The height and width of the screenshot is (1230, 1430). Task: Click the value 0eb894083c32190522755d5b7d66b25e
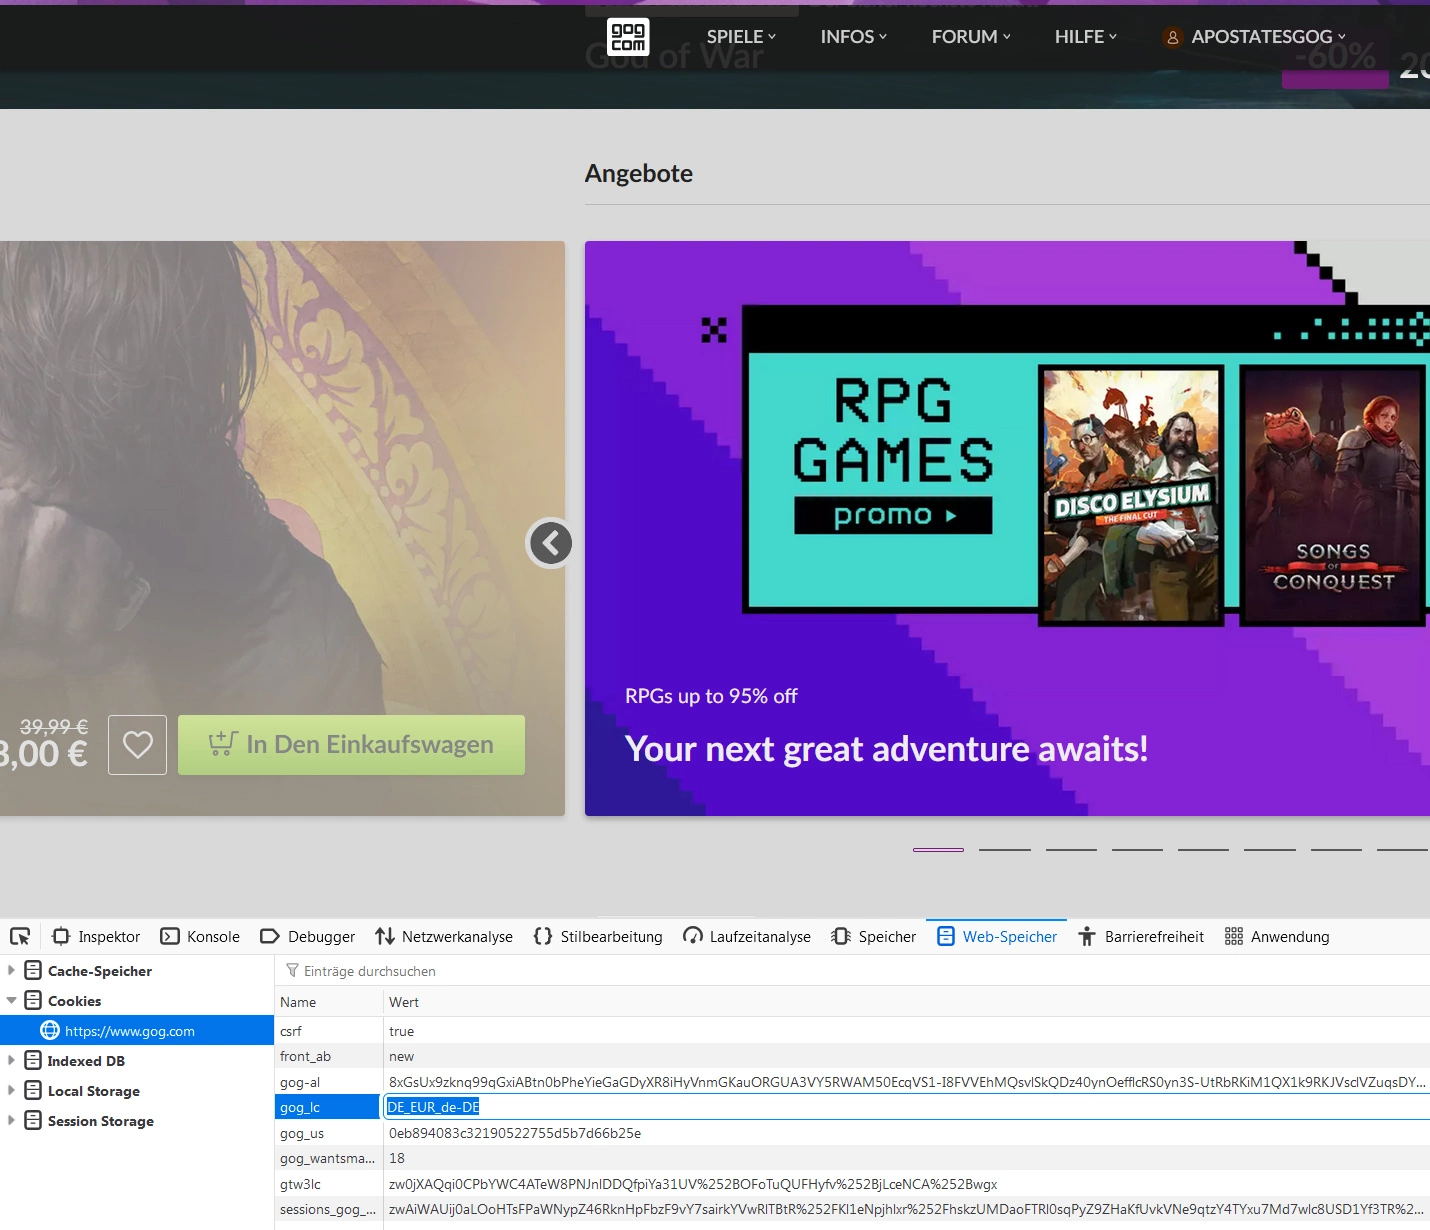coord(515,1133)
